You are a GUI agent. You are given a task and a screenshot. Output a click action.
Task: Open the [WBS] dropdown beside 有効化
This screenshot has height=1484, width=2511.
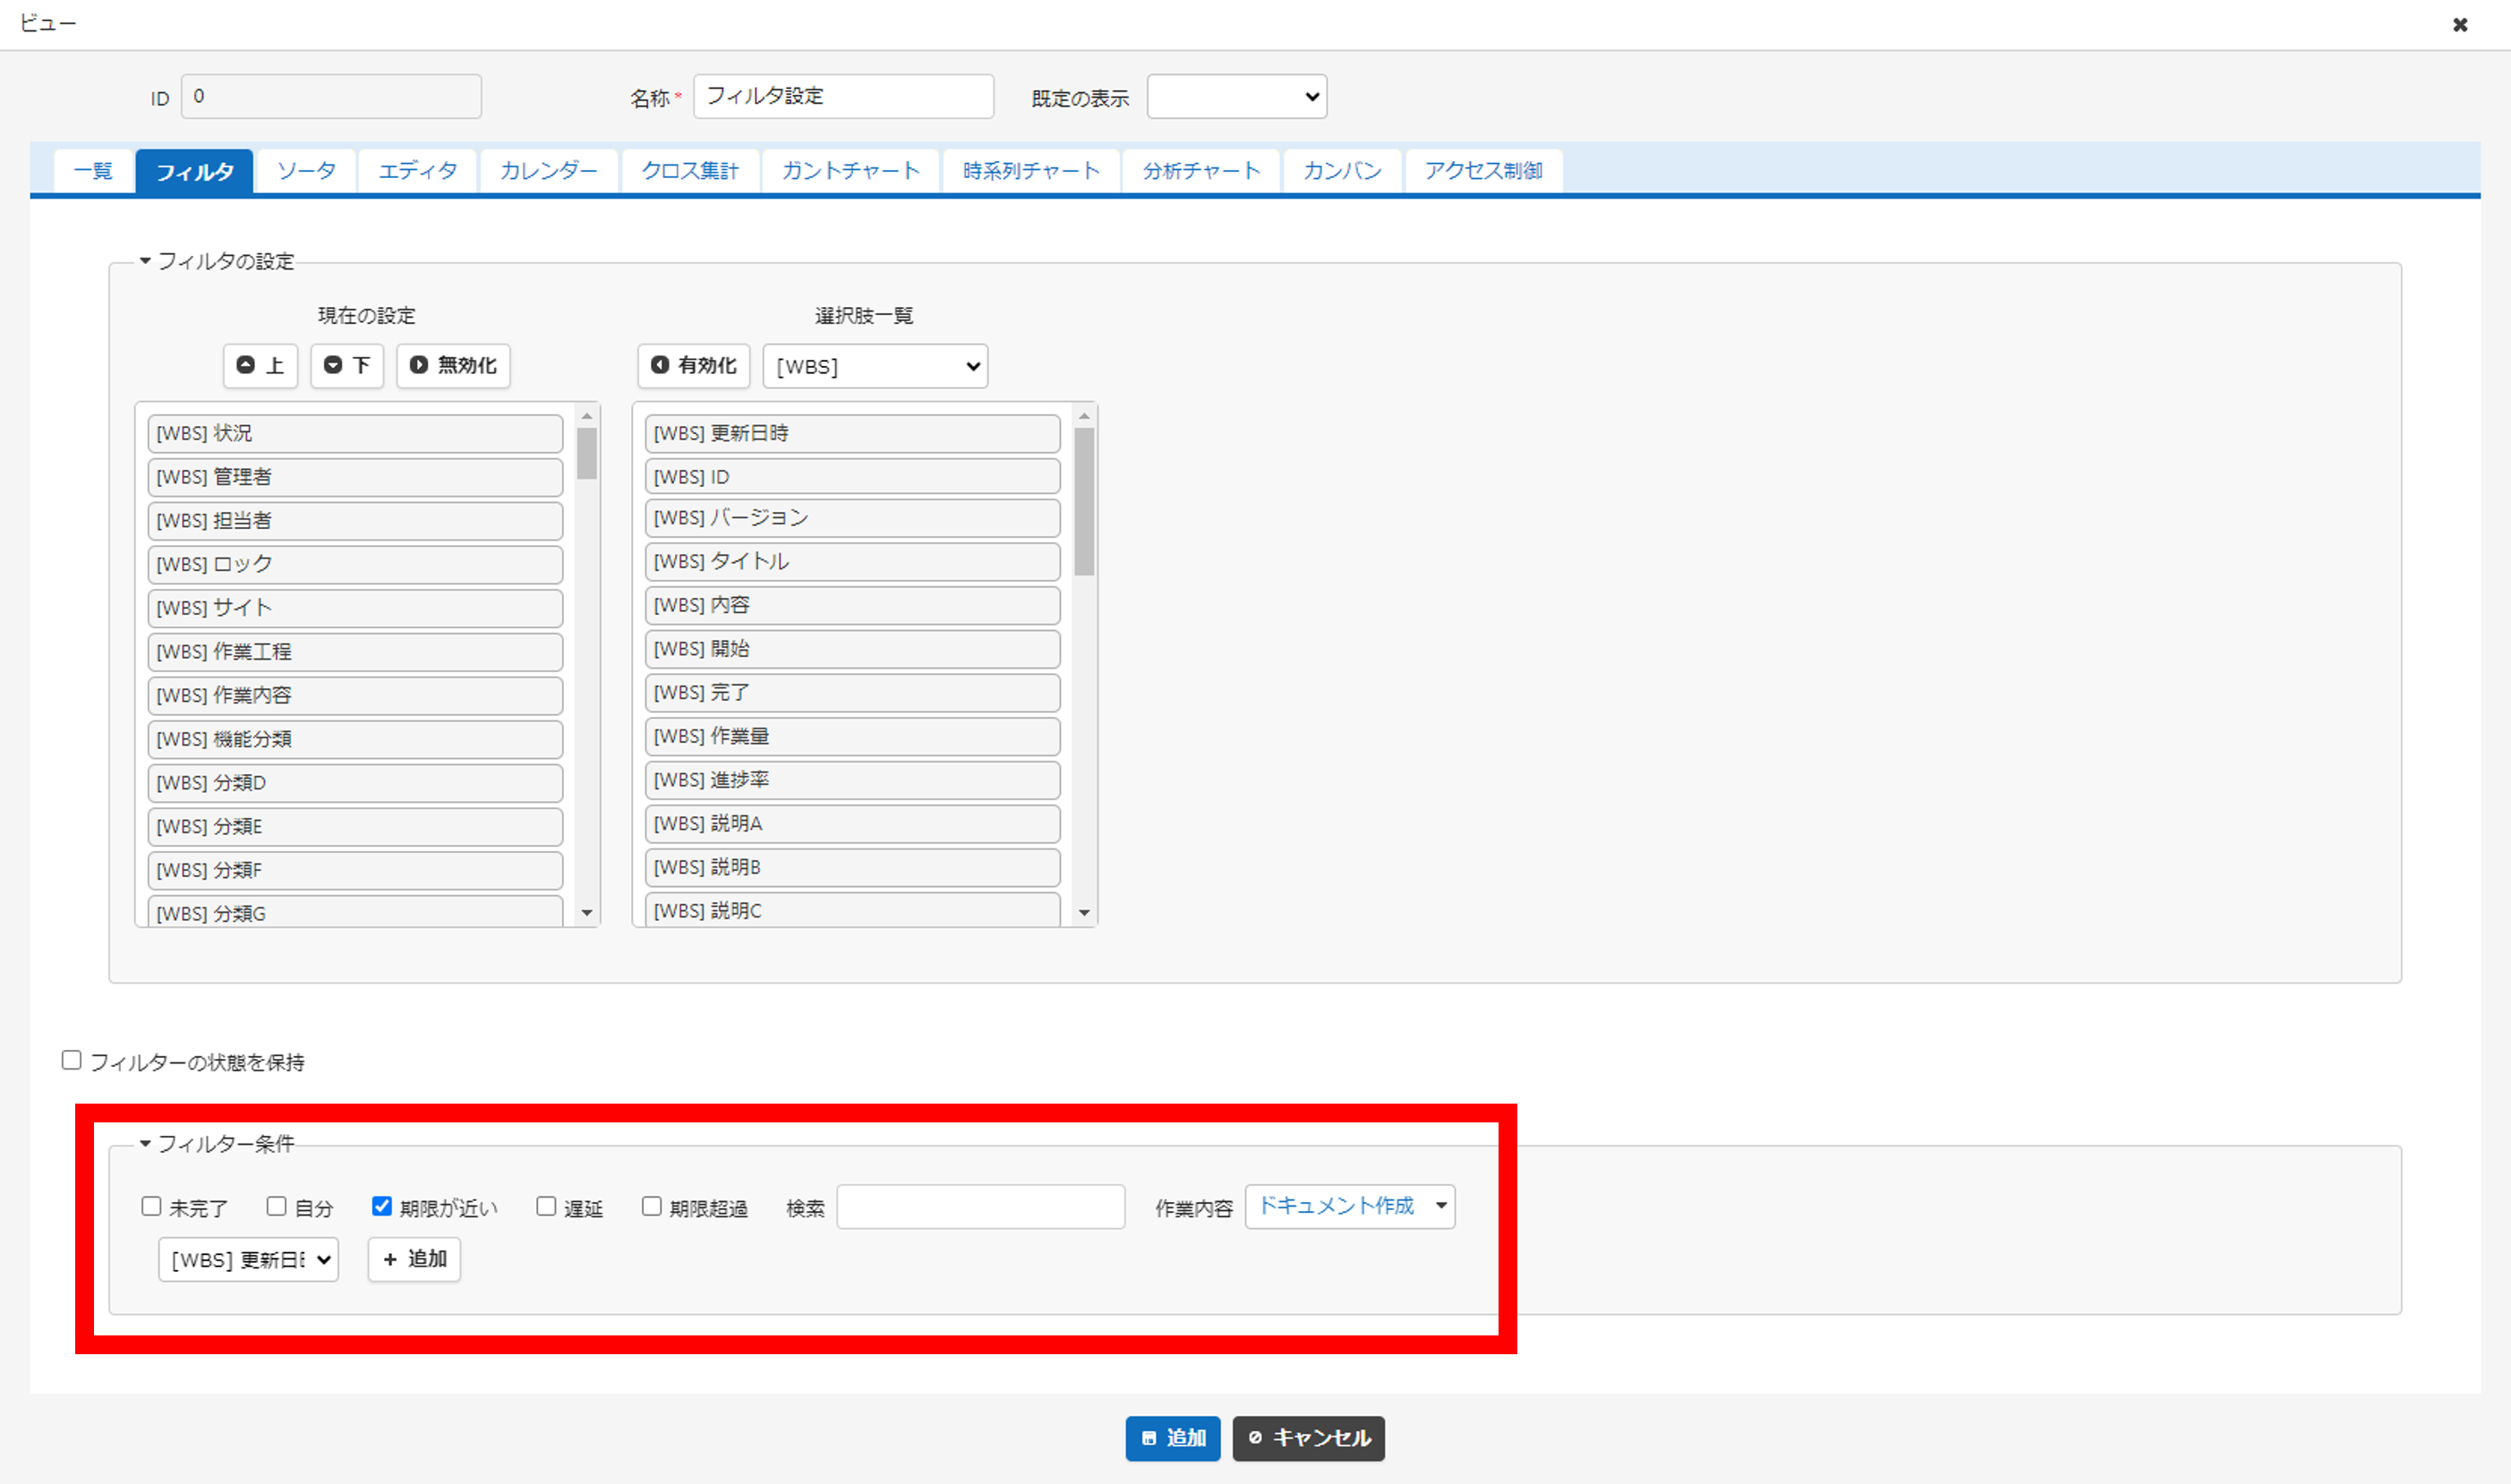[x=875, y=366]
